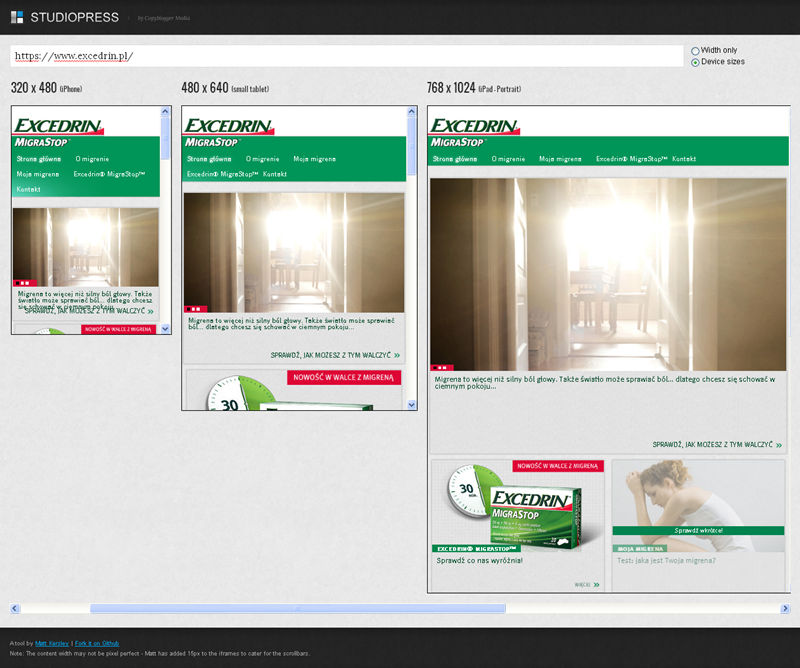Click up arrow in iPhone preview scrollbar

165,111
